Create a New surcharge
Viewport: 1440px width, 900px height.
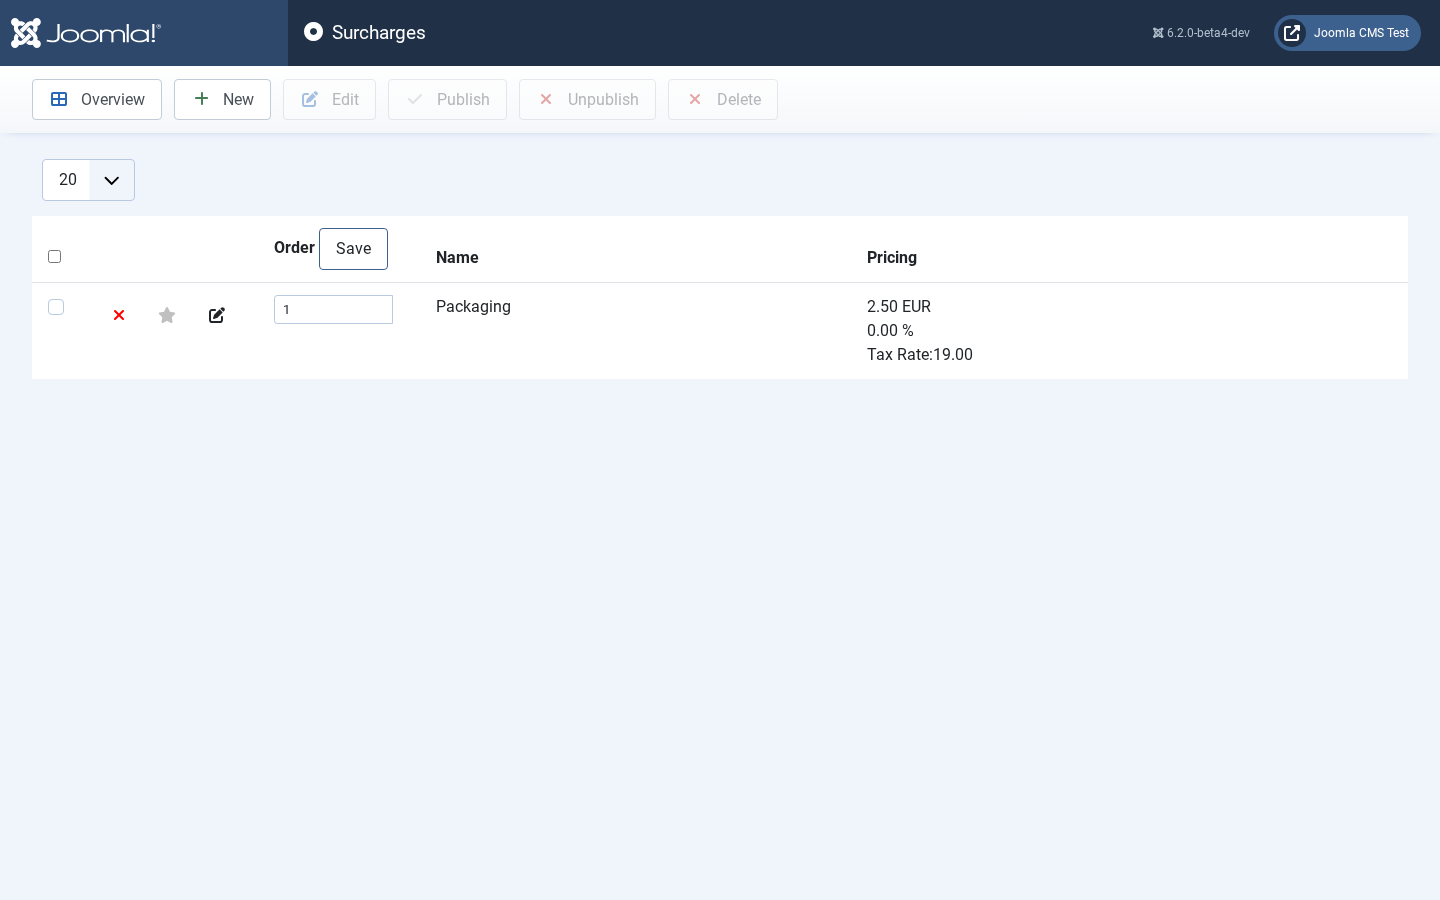coord(222,99)
